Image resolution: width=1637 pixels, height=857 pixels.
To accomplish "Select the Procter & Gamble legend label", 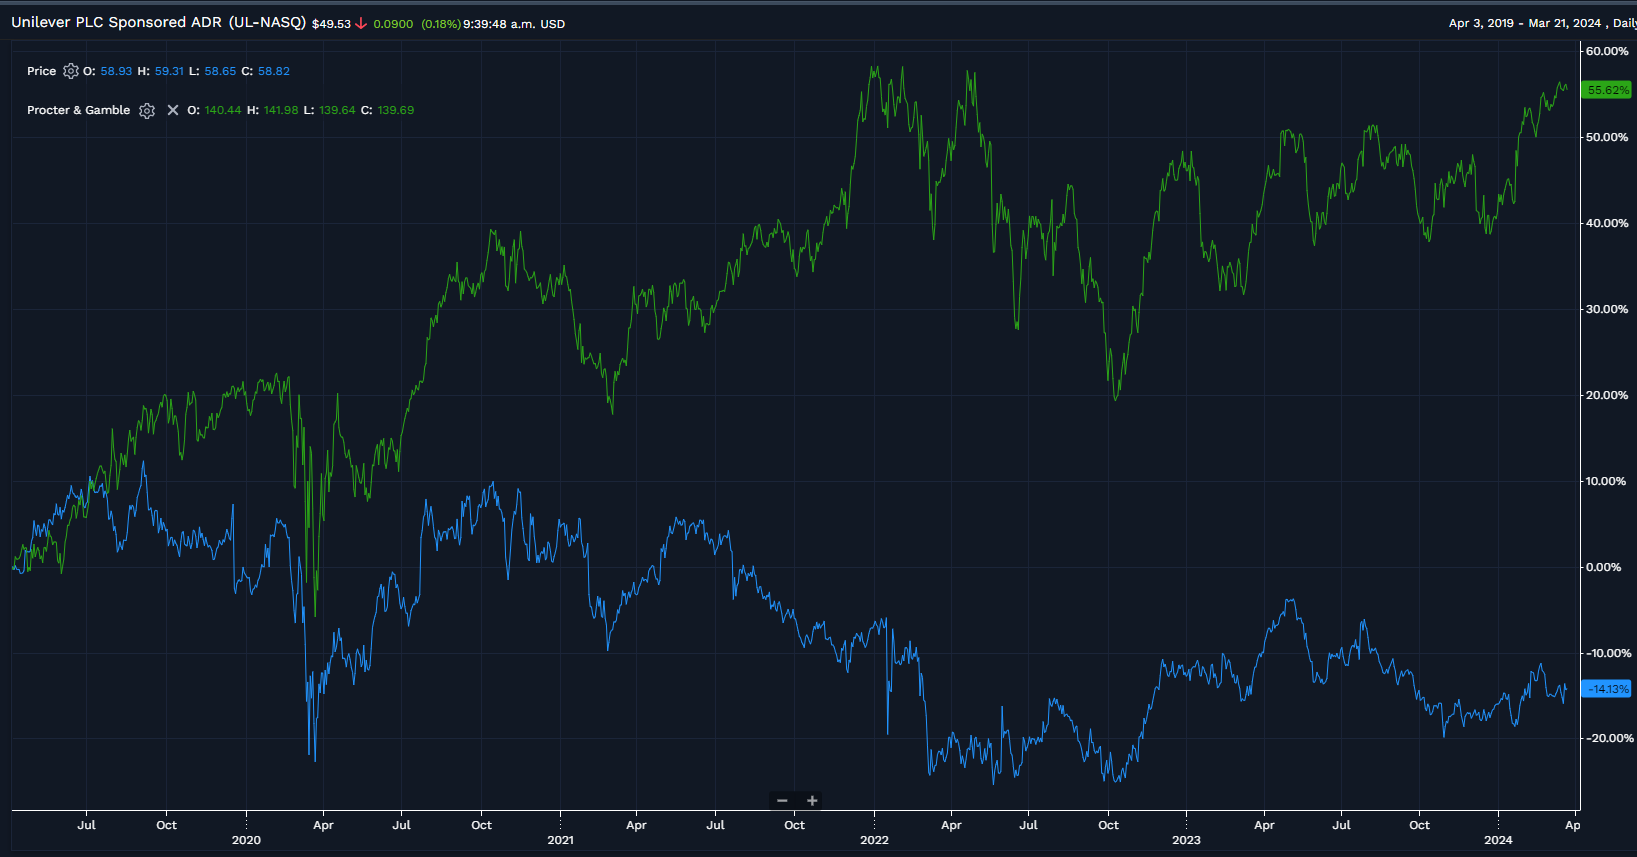I will [78, 110].
